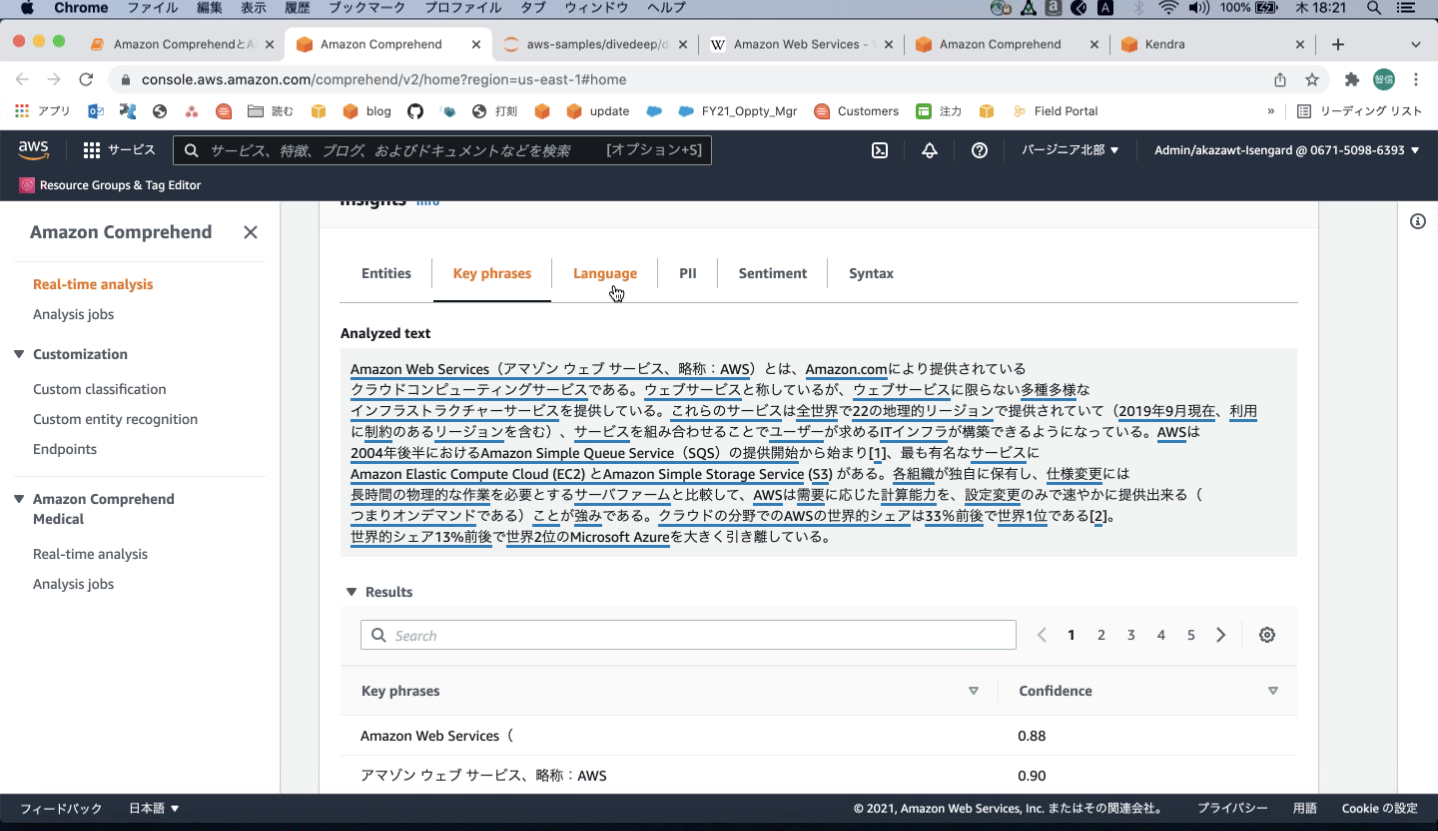Screen dimensions: 1438x831
Task: Open the Chrome share icon in address bar
Action: tap(1280, 79)
